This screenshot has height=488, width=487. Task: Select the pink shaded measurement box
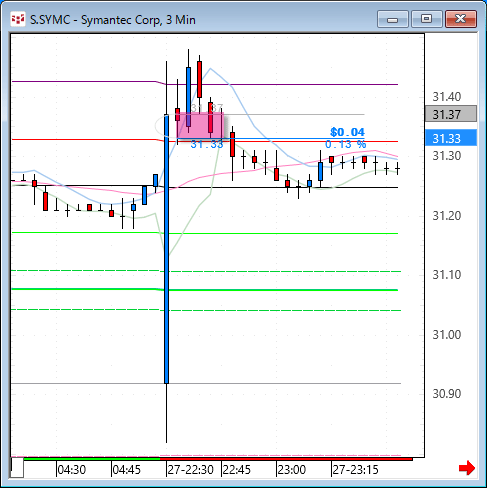pos(200,126)
